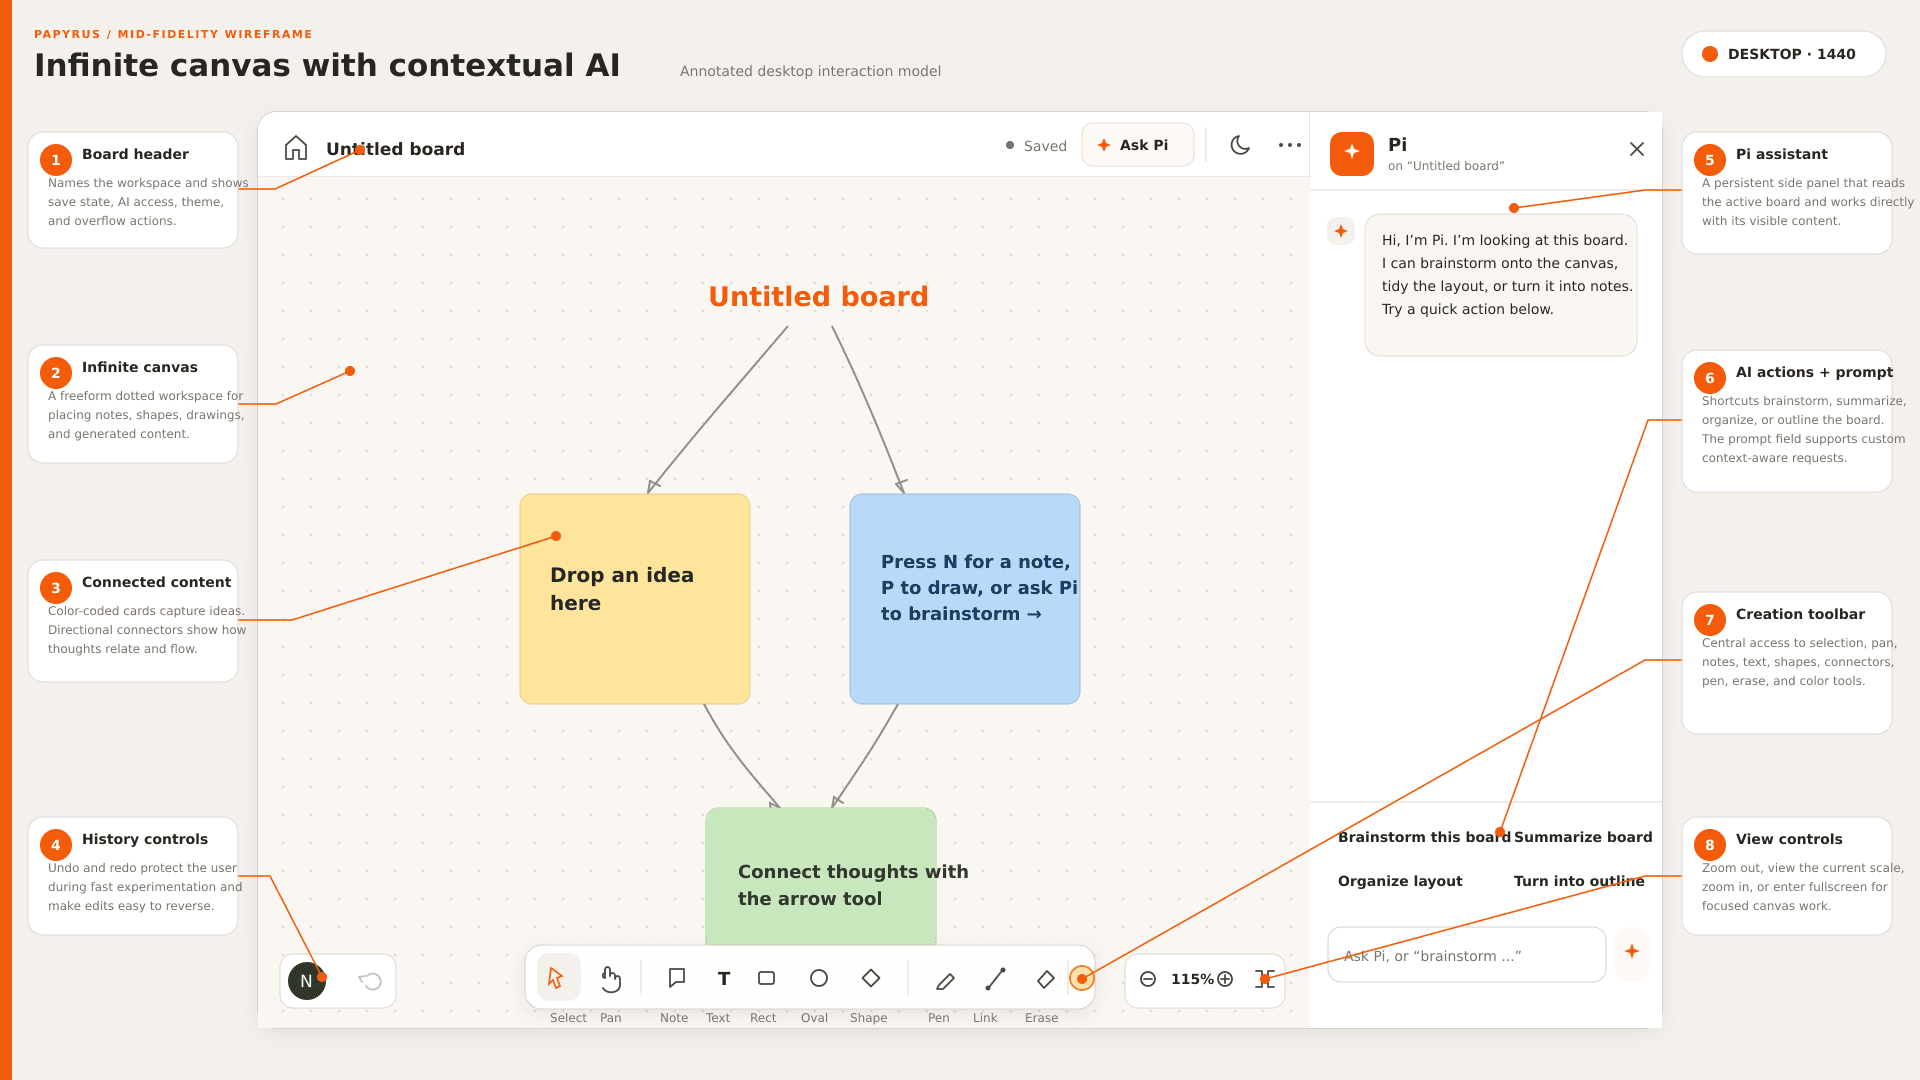Select the Oval tool
The height and width of the screenshot is (1080, 1920).
[x=818, y=978]
